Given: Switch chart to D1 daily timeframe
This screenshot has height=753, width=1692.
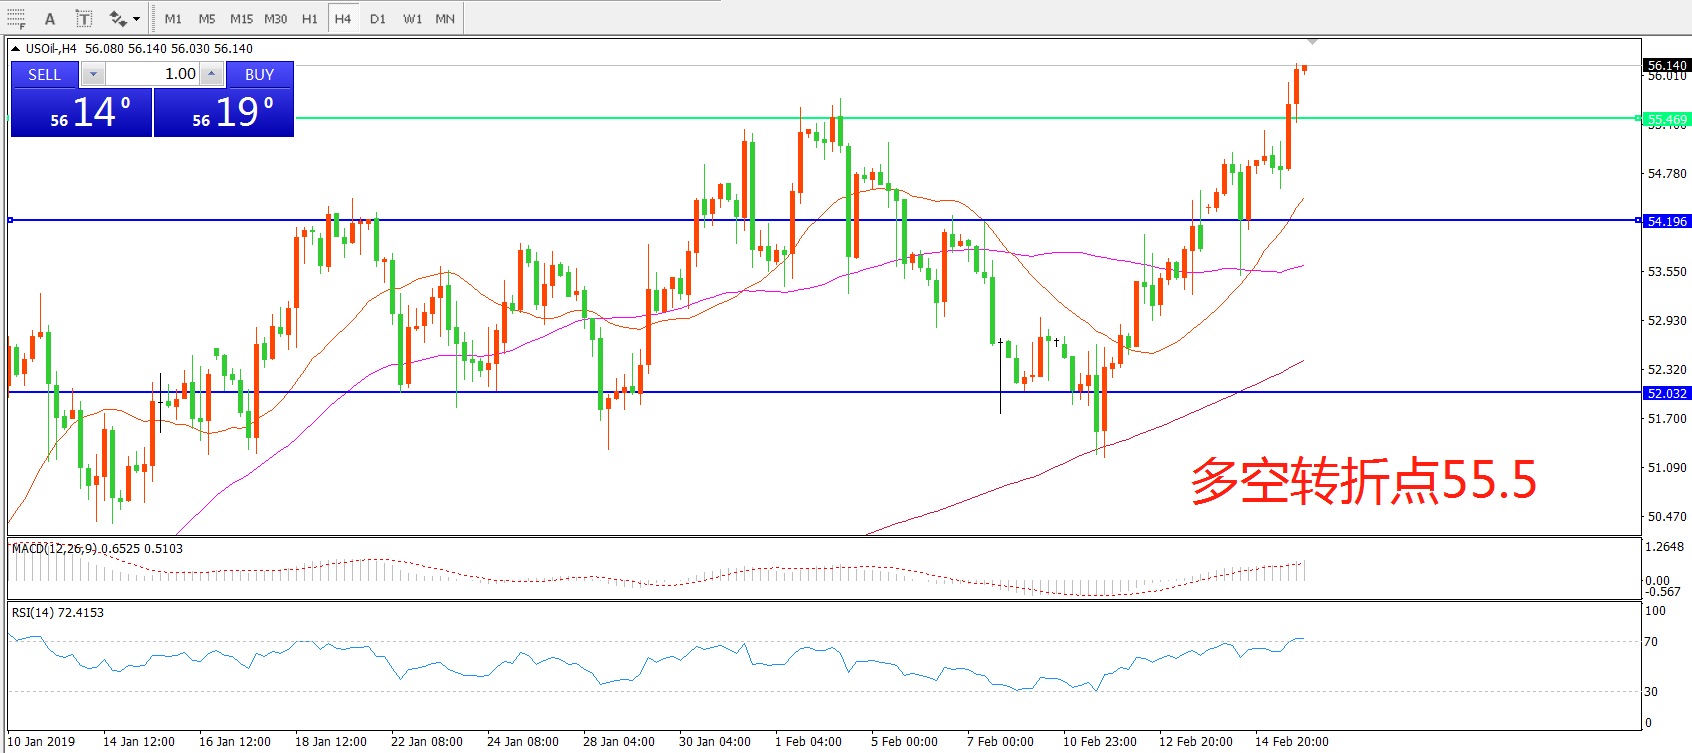Looking at the screenshot, I should tap(377, 18).
